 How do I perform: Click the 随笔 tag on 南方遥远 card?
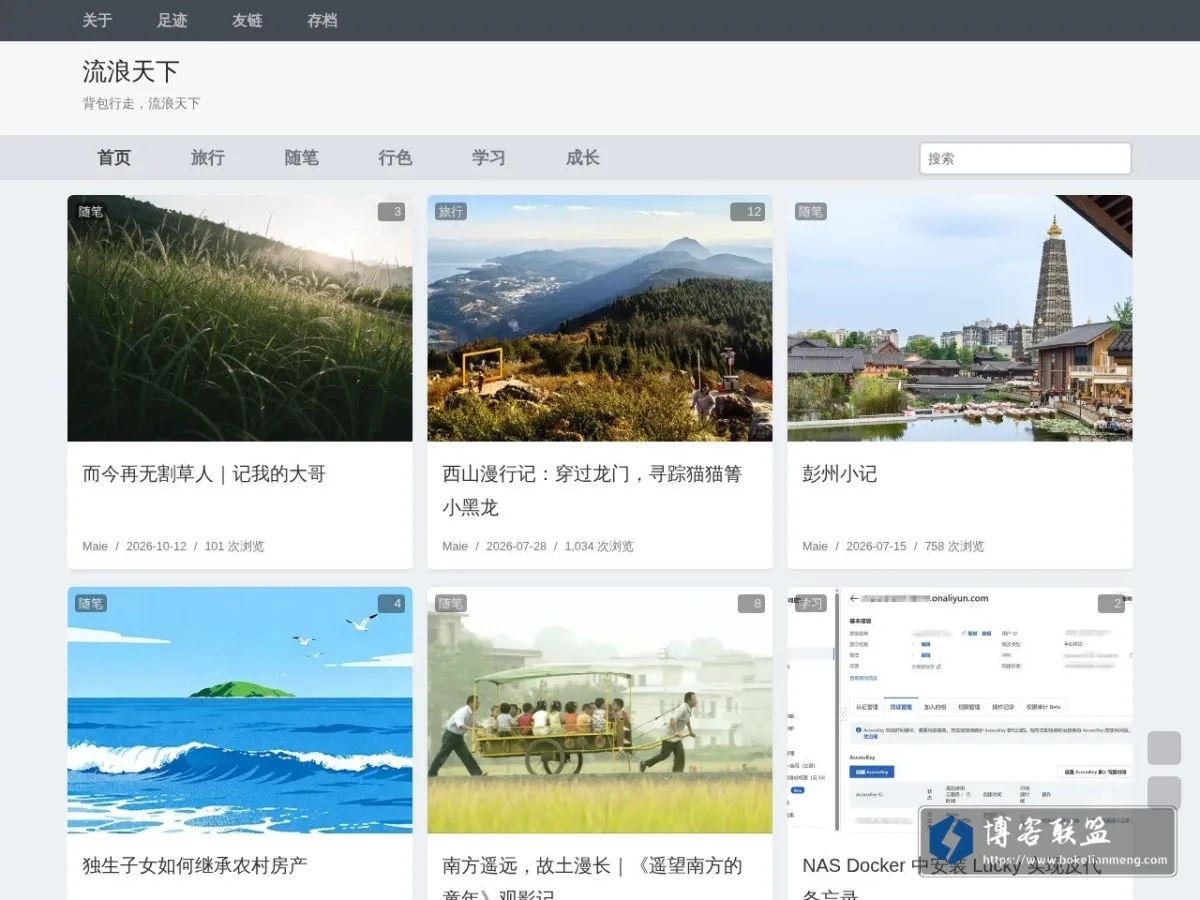click(x=451, y=604)
